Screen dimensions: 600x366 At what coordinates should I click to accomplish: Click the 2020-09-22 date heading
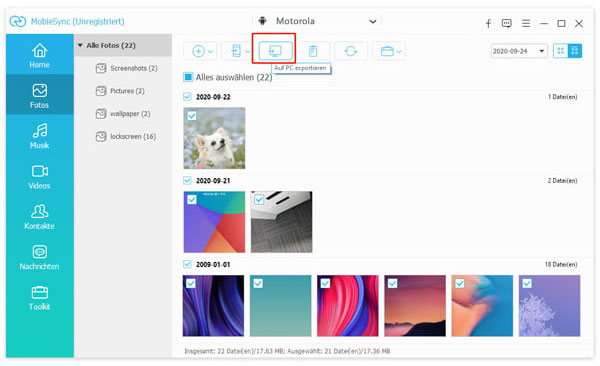[x=213, y=97]
